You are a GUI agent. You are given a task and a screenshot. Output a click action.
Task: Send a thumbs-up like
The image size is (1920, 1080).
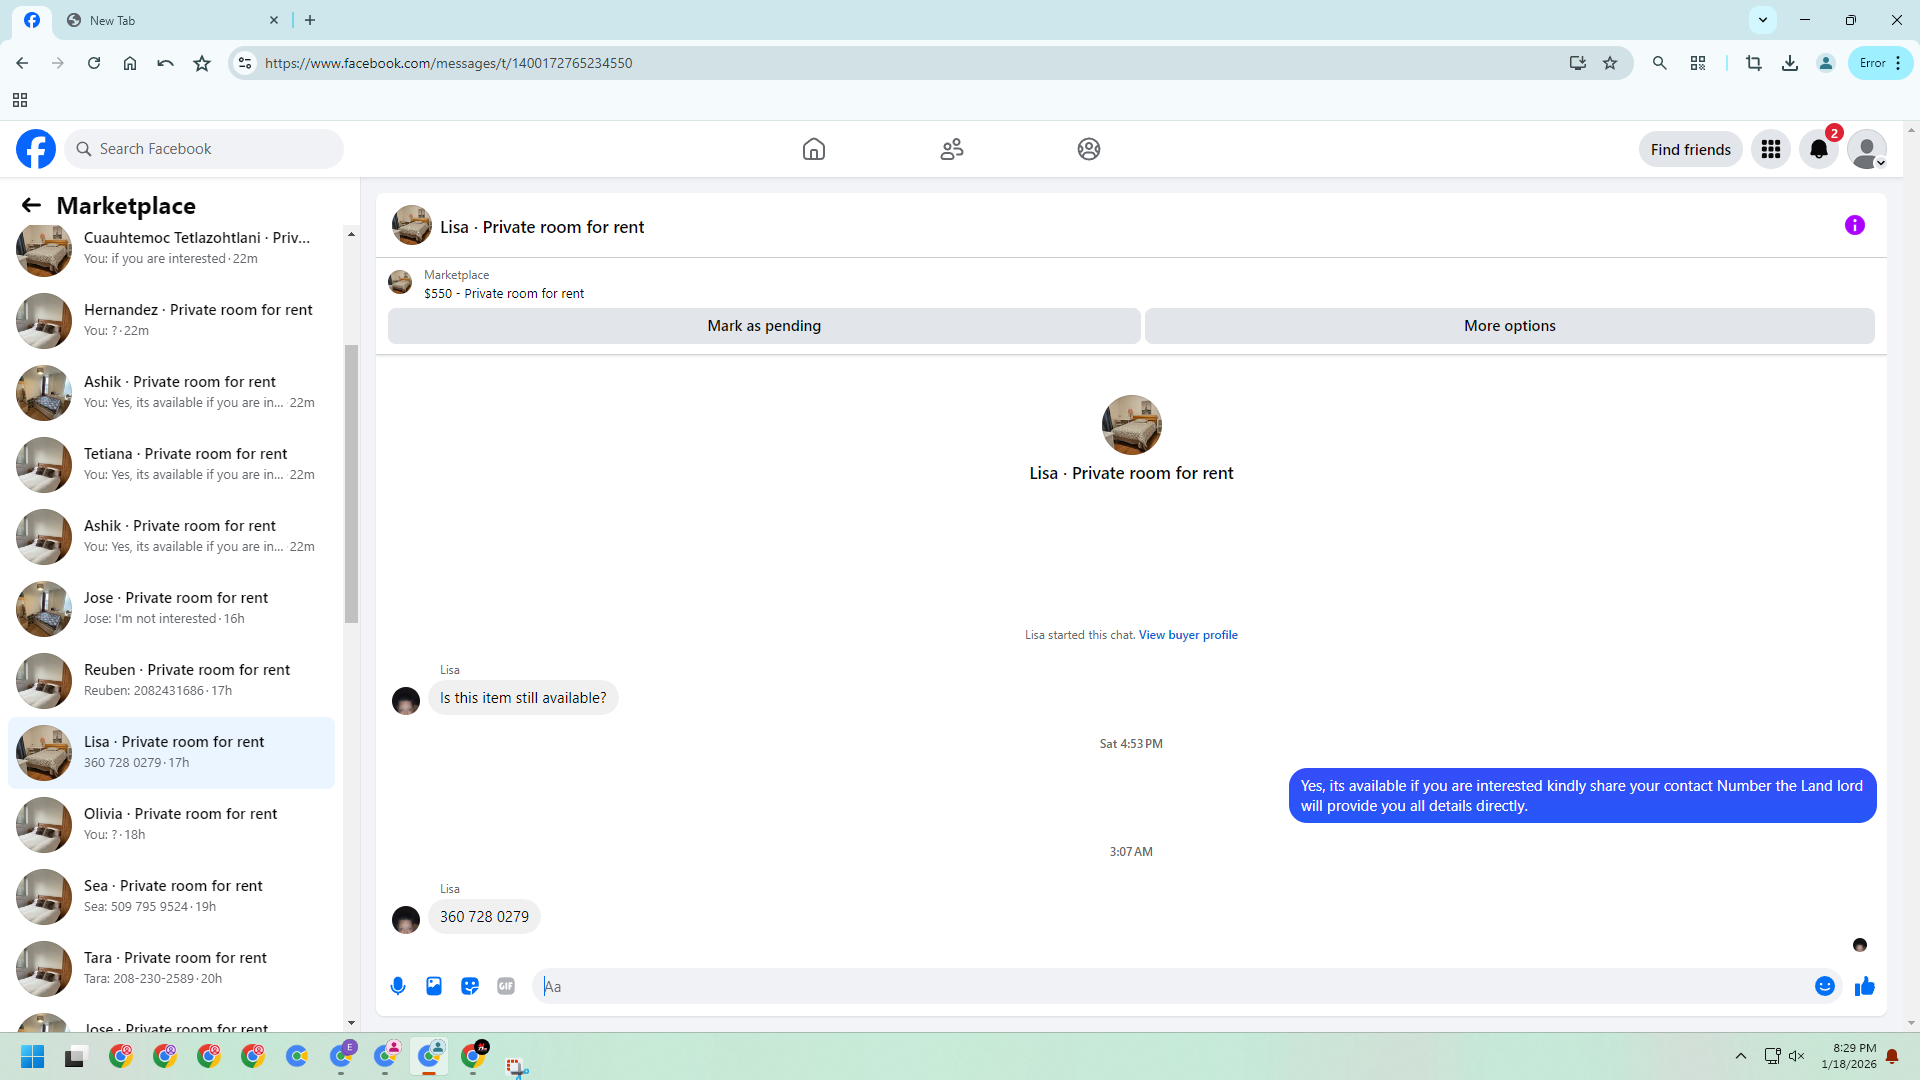click(1865, 986)
